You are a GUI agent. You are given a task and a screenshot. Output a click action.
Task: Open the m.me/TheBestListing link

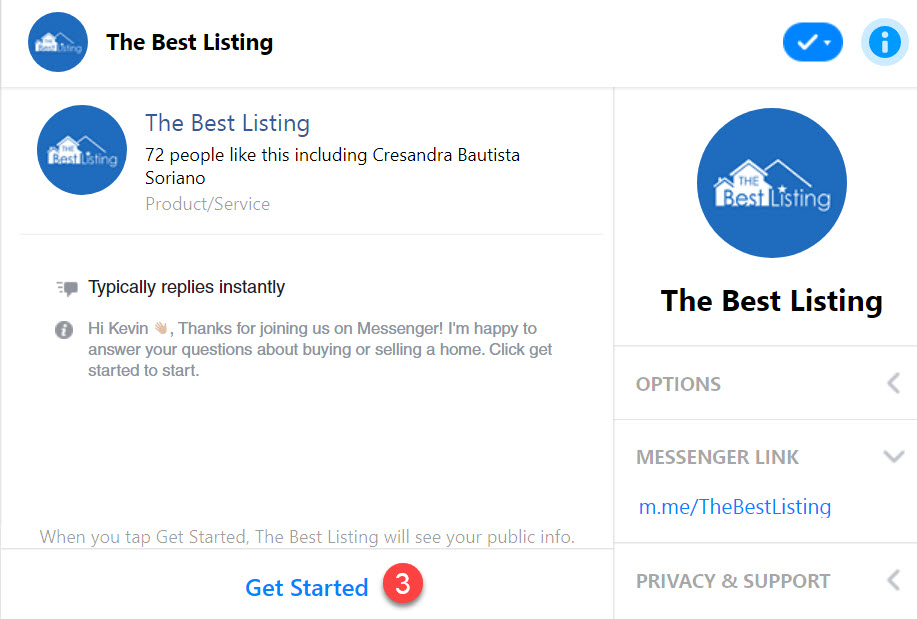tap(735, 507)
